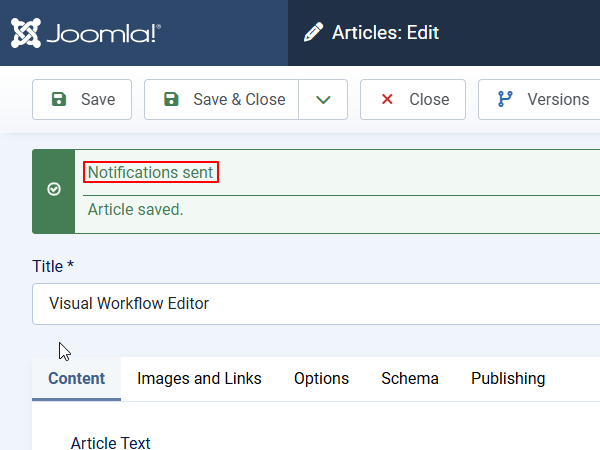Screen dimensions: 600x450
Task: Select the Options tab
Action: point(321,378)
